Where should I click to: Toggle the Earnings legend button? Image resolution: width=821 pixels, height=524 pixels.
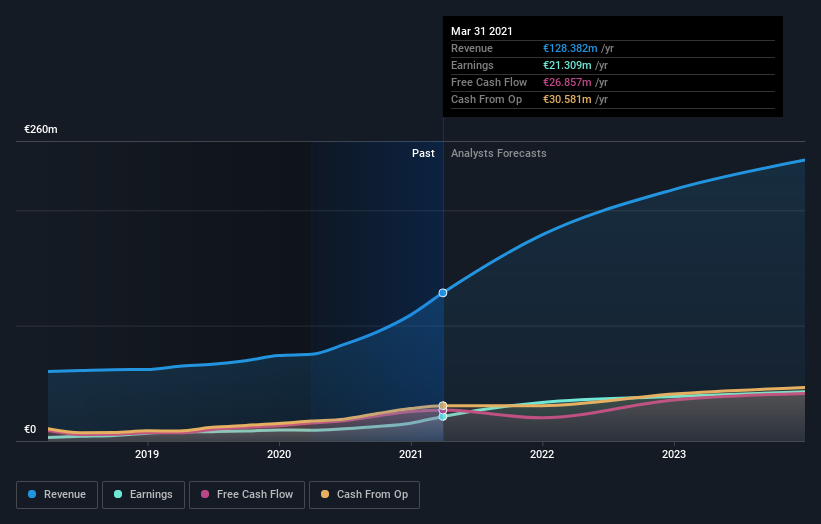coord(143,495)
